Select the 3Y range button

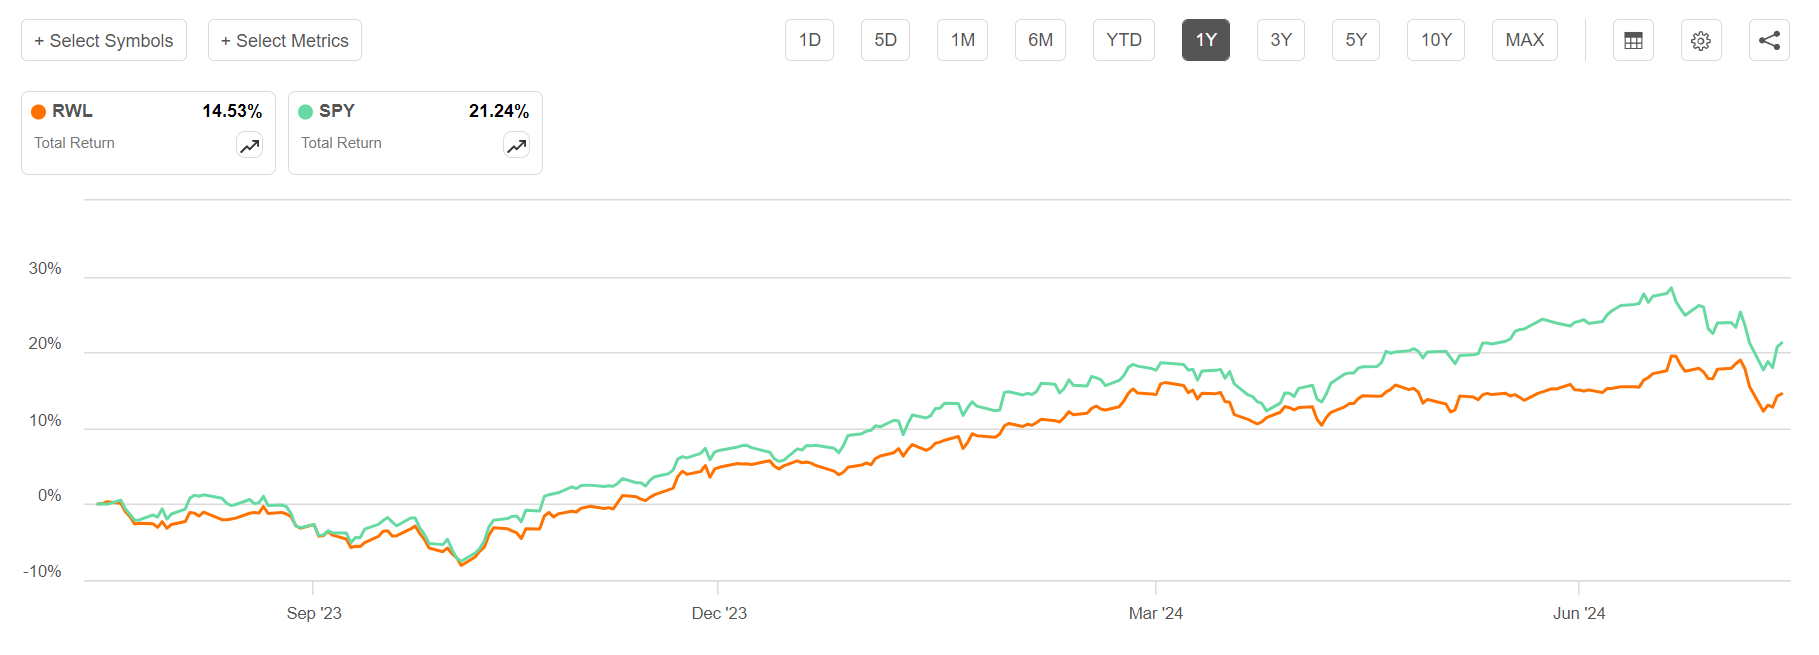1280,40
